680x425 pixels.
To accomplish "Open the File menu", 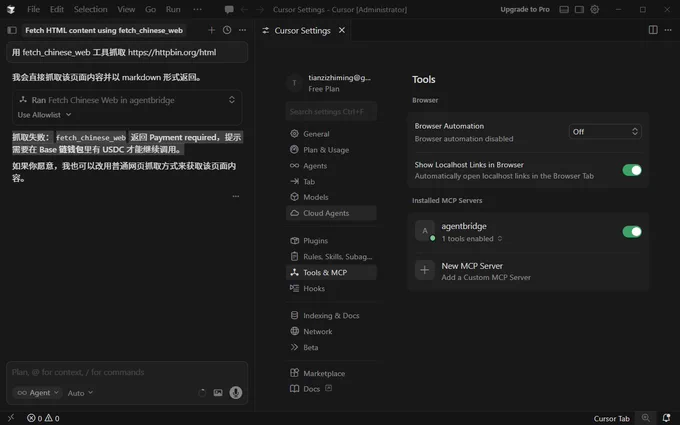I will 33,9.
